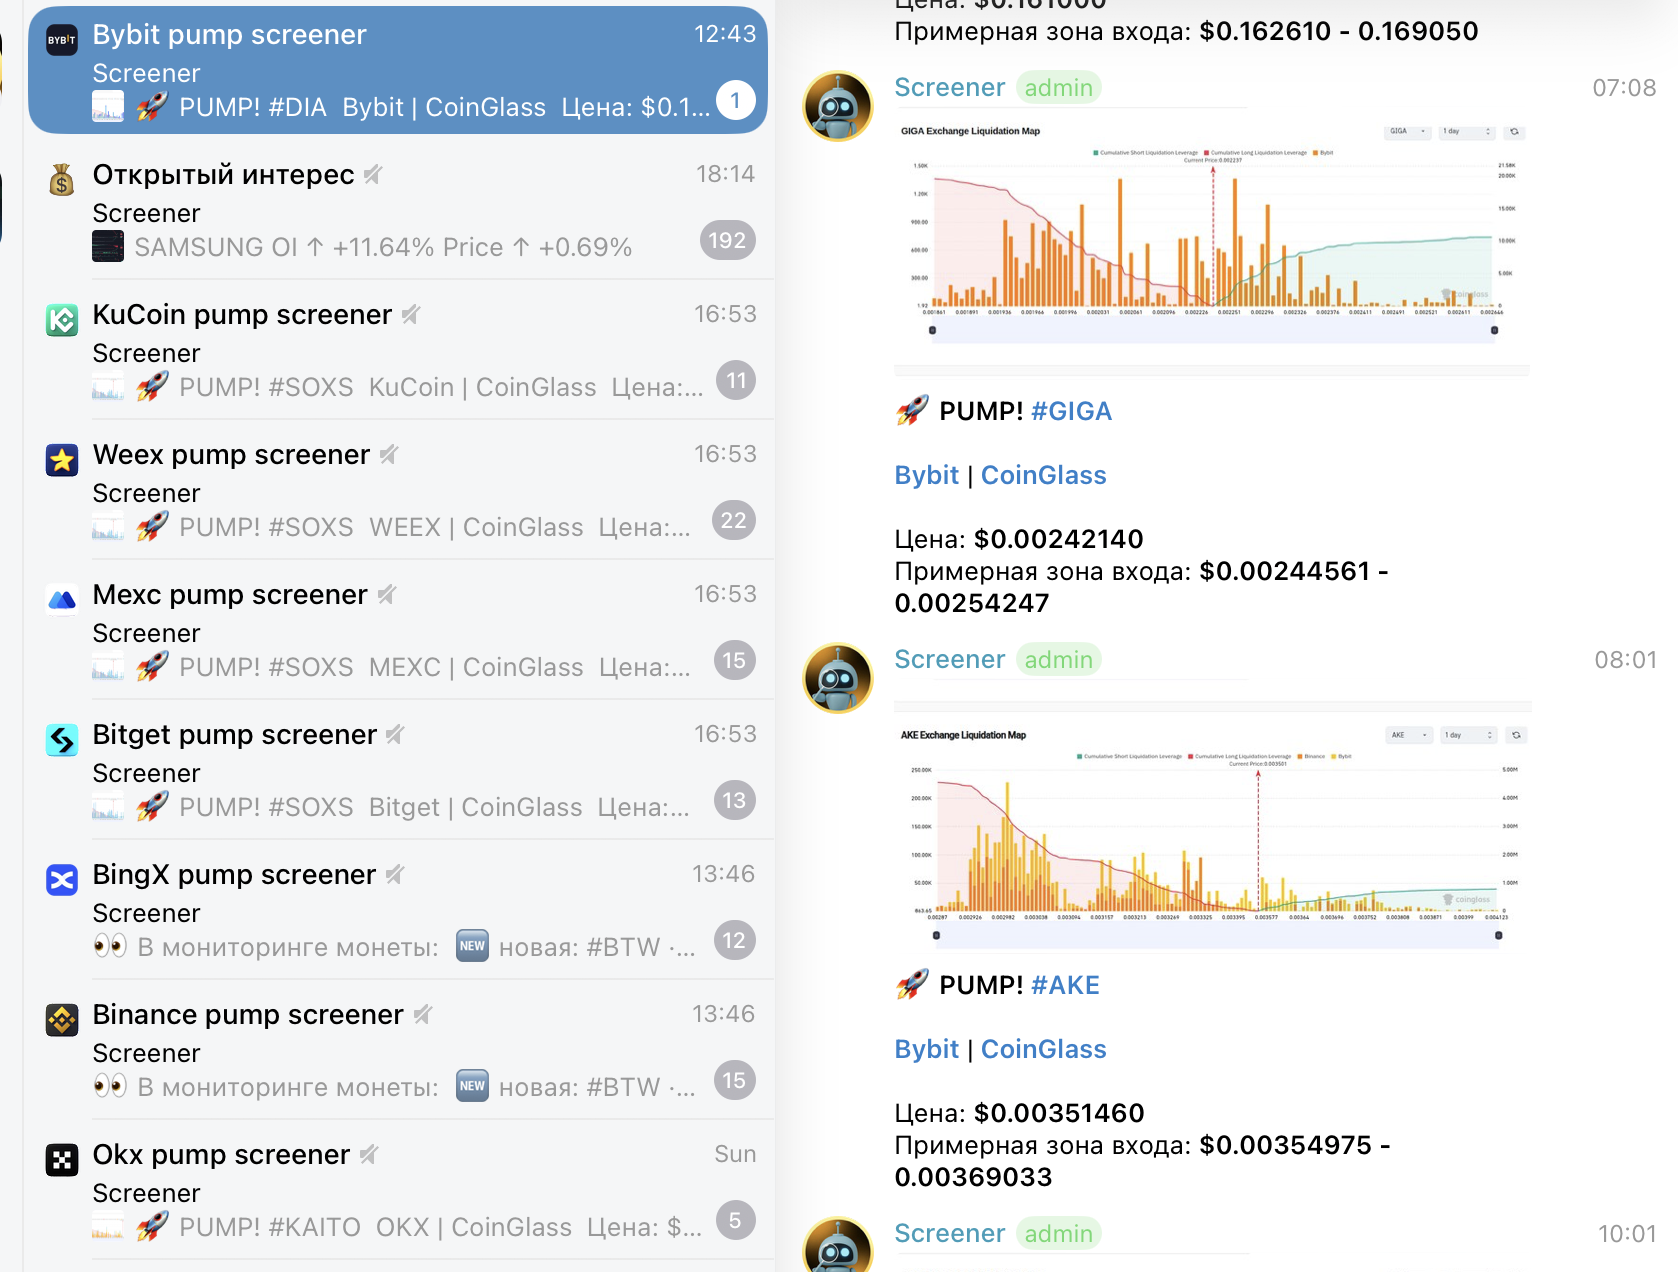The image size is (1678, 1272).
Task: Open the Mexc pump screener chat
Action: point(398,630)
